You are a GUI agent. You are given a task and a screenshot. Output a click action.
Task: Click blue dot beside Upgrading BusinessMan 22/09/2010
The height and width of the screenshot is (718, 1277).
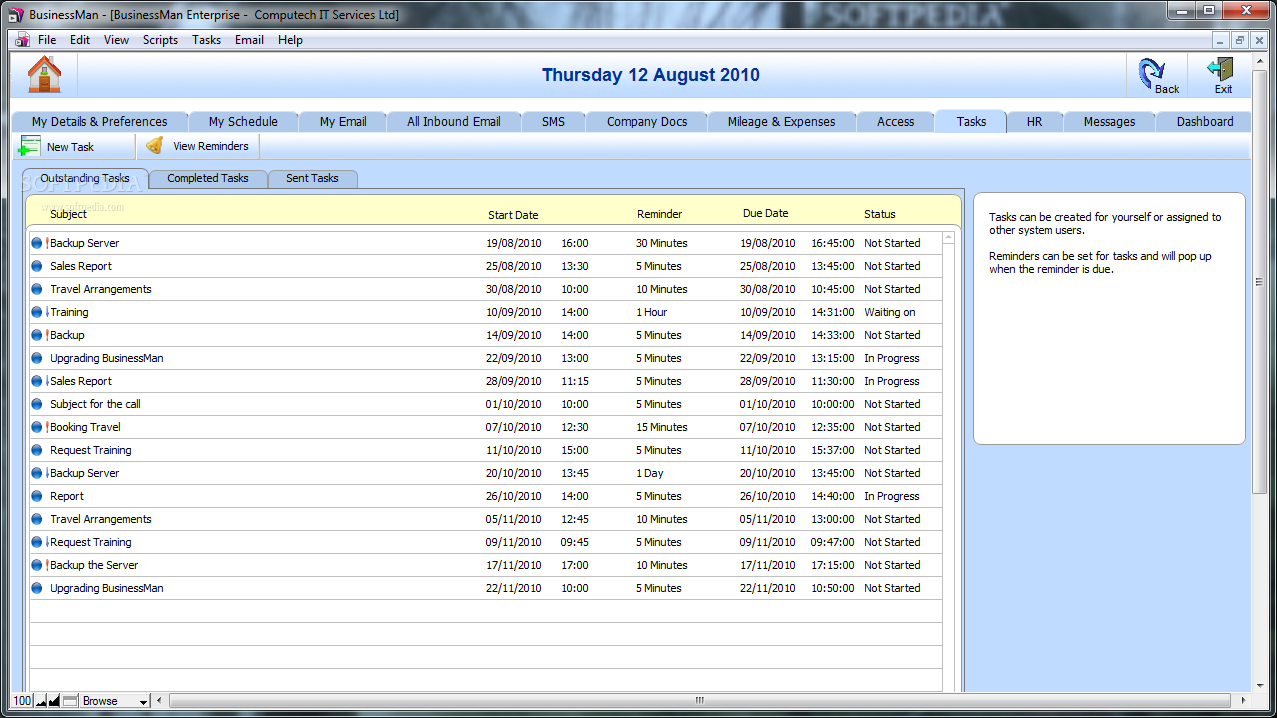coord(37,358)
